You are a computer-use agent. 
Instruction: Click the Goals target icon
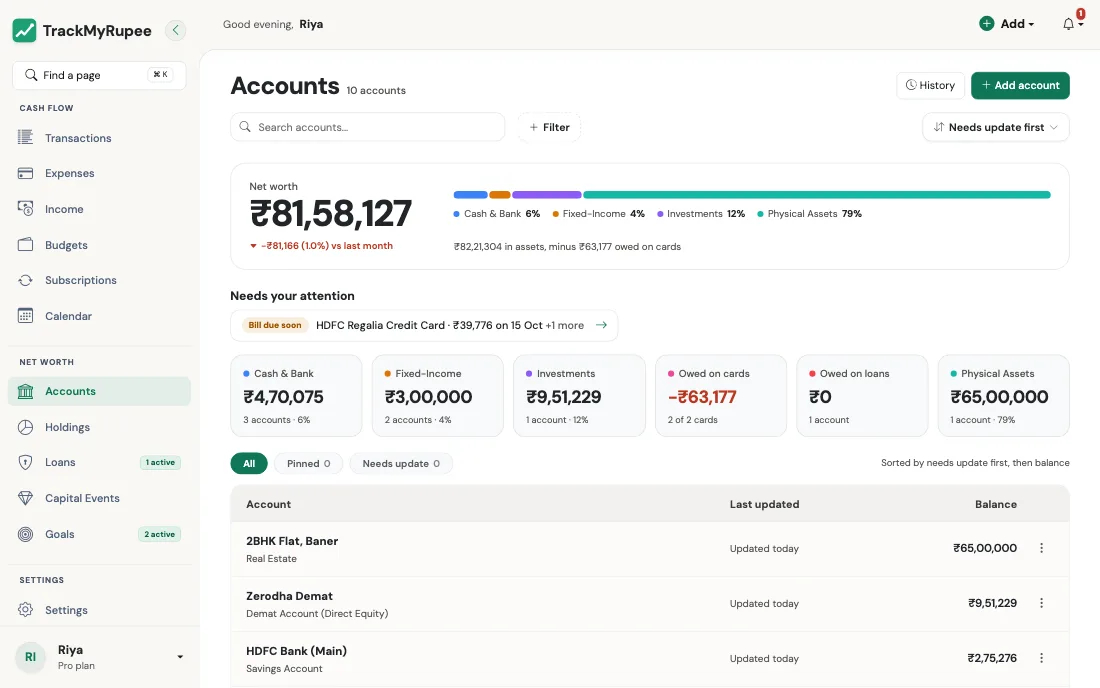pos(25,534)
